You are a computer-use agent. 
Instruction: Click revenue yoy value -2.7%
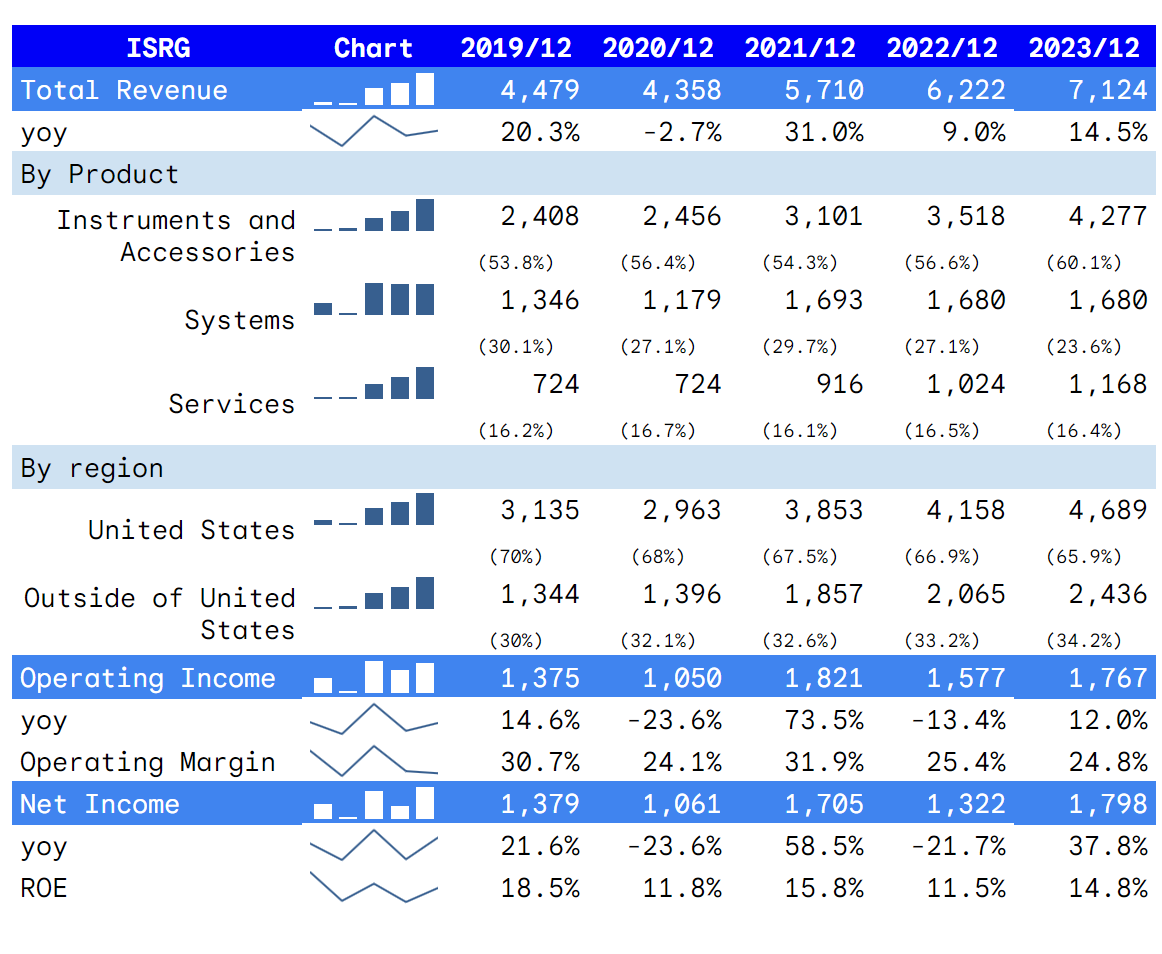682,132
